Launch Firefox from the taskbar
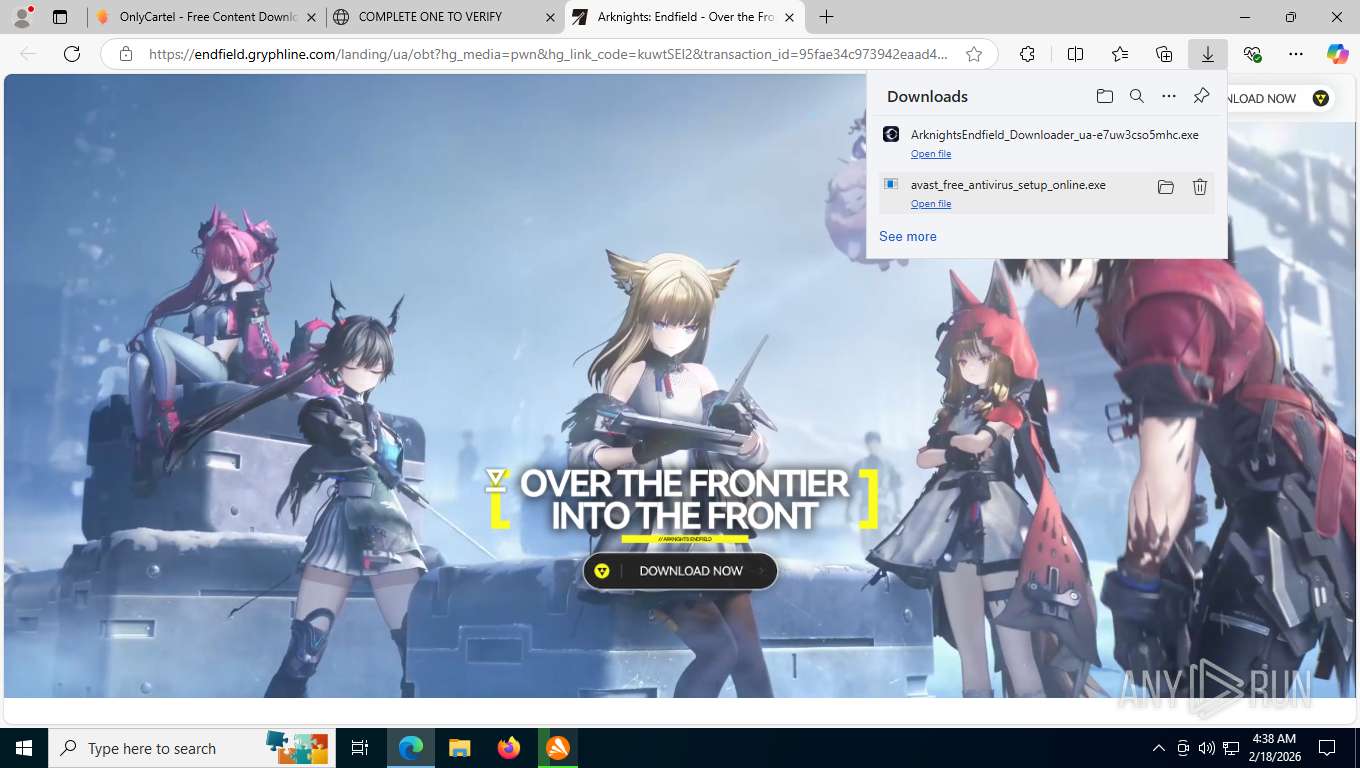The width and height of the screenshot is (1360, 768). coord(509,748)
